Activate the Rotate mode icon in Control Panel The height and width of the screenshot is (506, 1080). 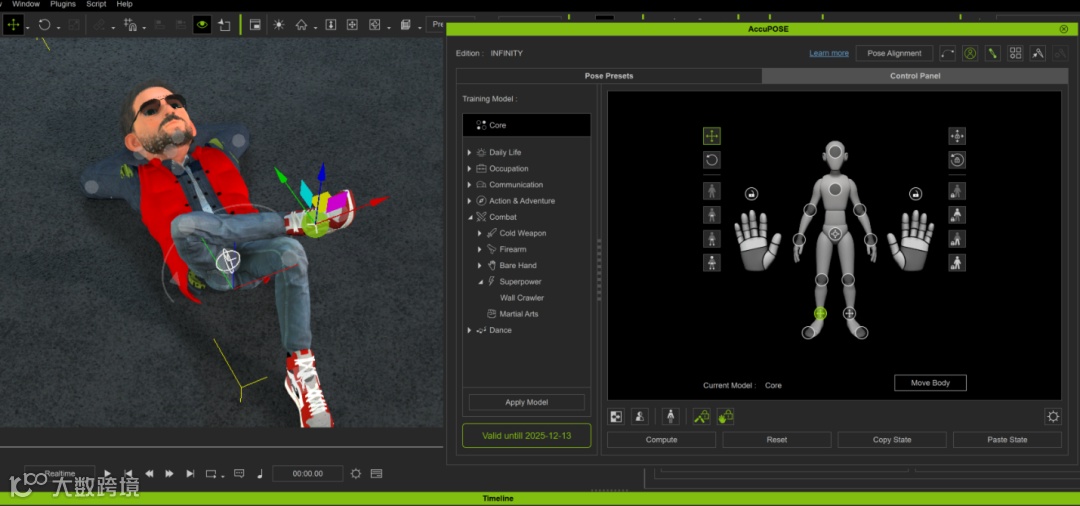712,160
